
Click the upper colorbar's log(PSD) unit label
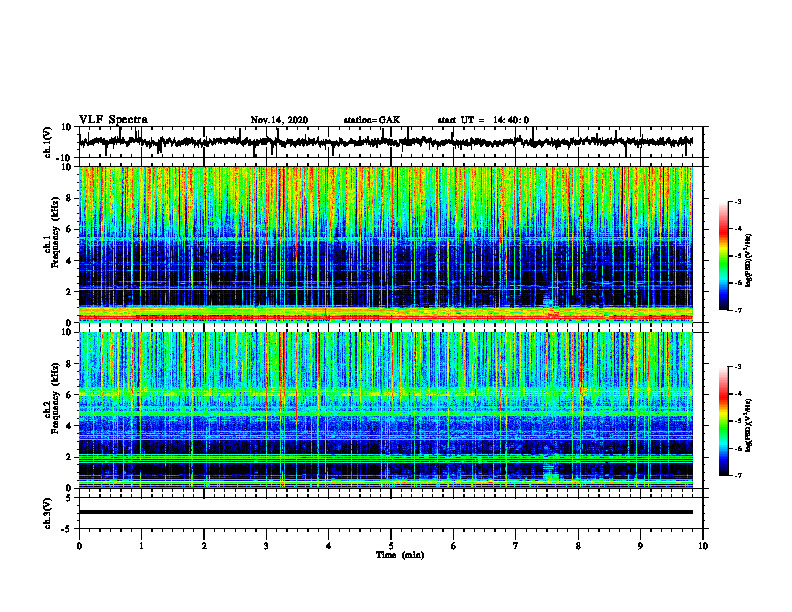[x=749, y=261]
